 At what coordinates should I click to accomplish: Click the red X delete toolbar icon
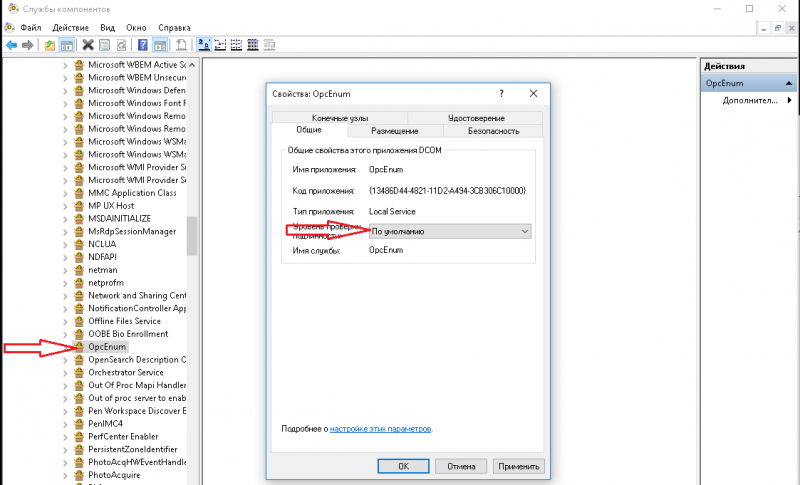point(88,45)
